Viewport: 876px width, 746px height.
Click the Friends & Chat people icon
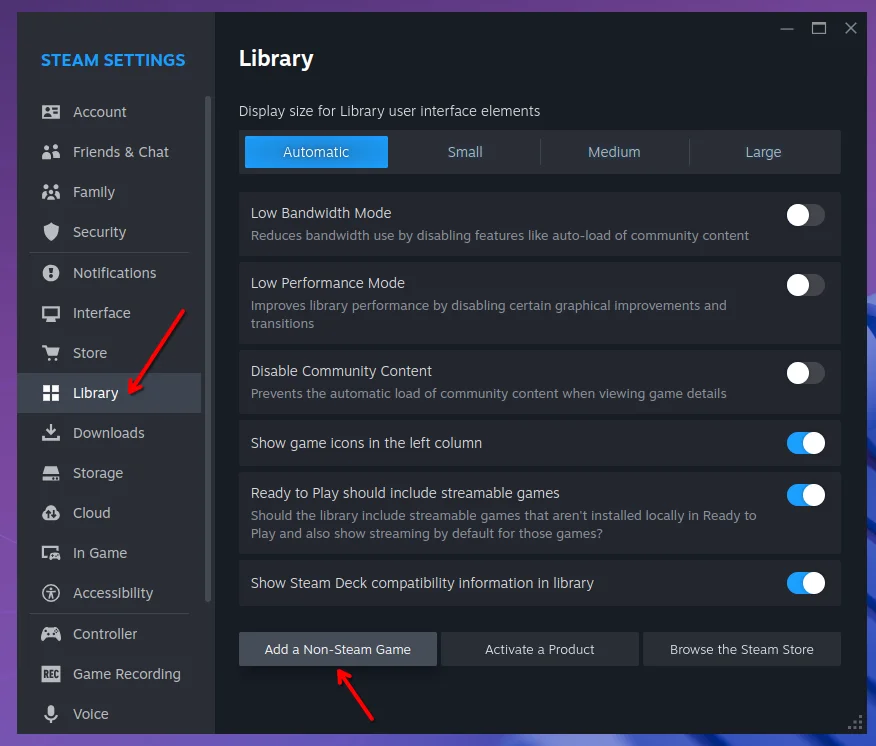51,152
